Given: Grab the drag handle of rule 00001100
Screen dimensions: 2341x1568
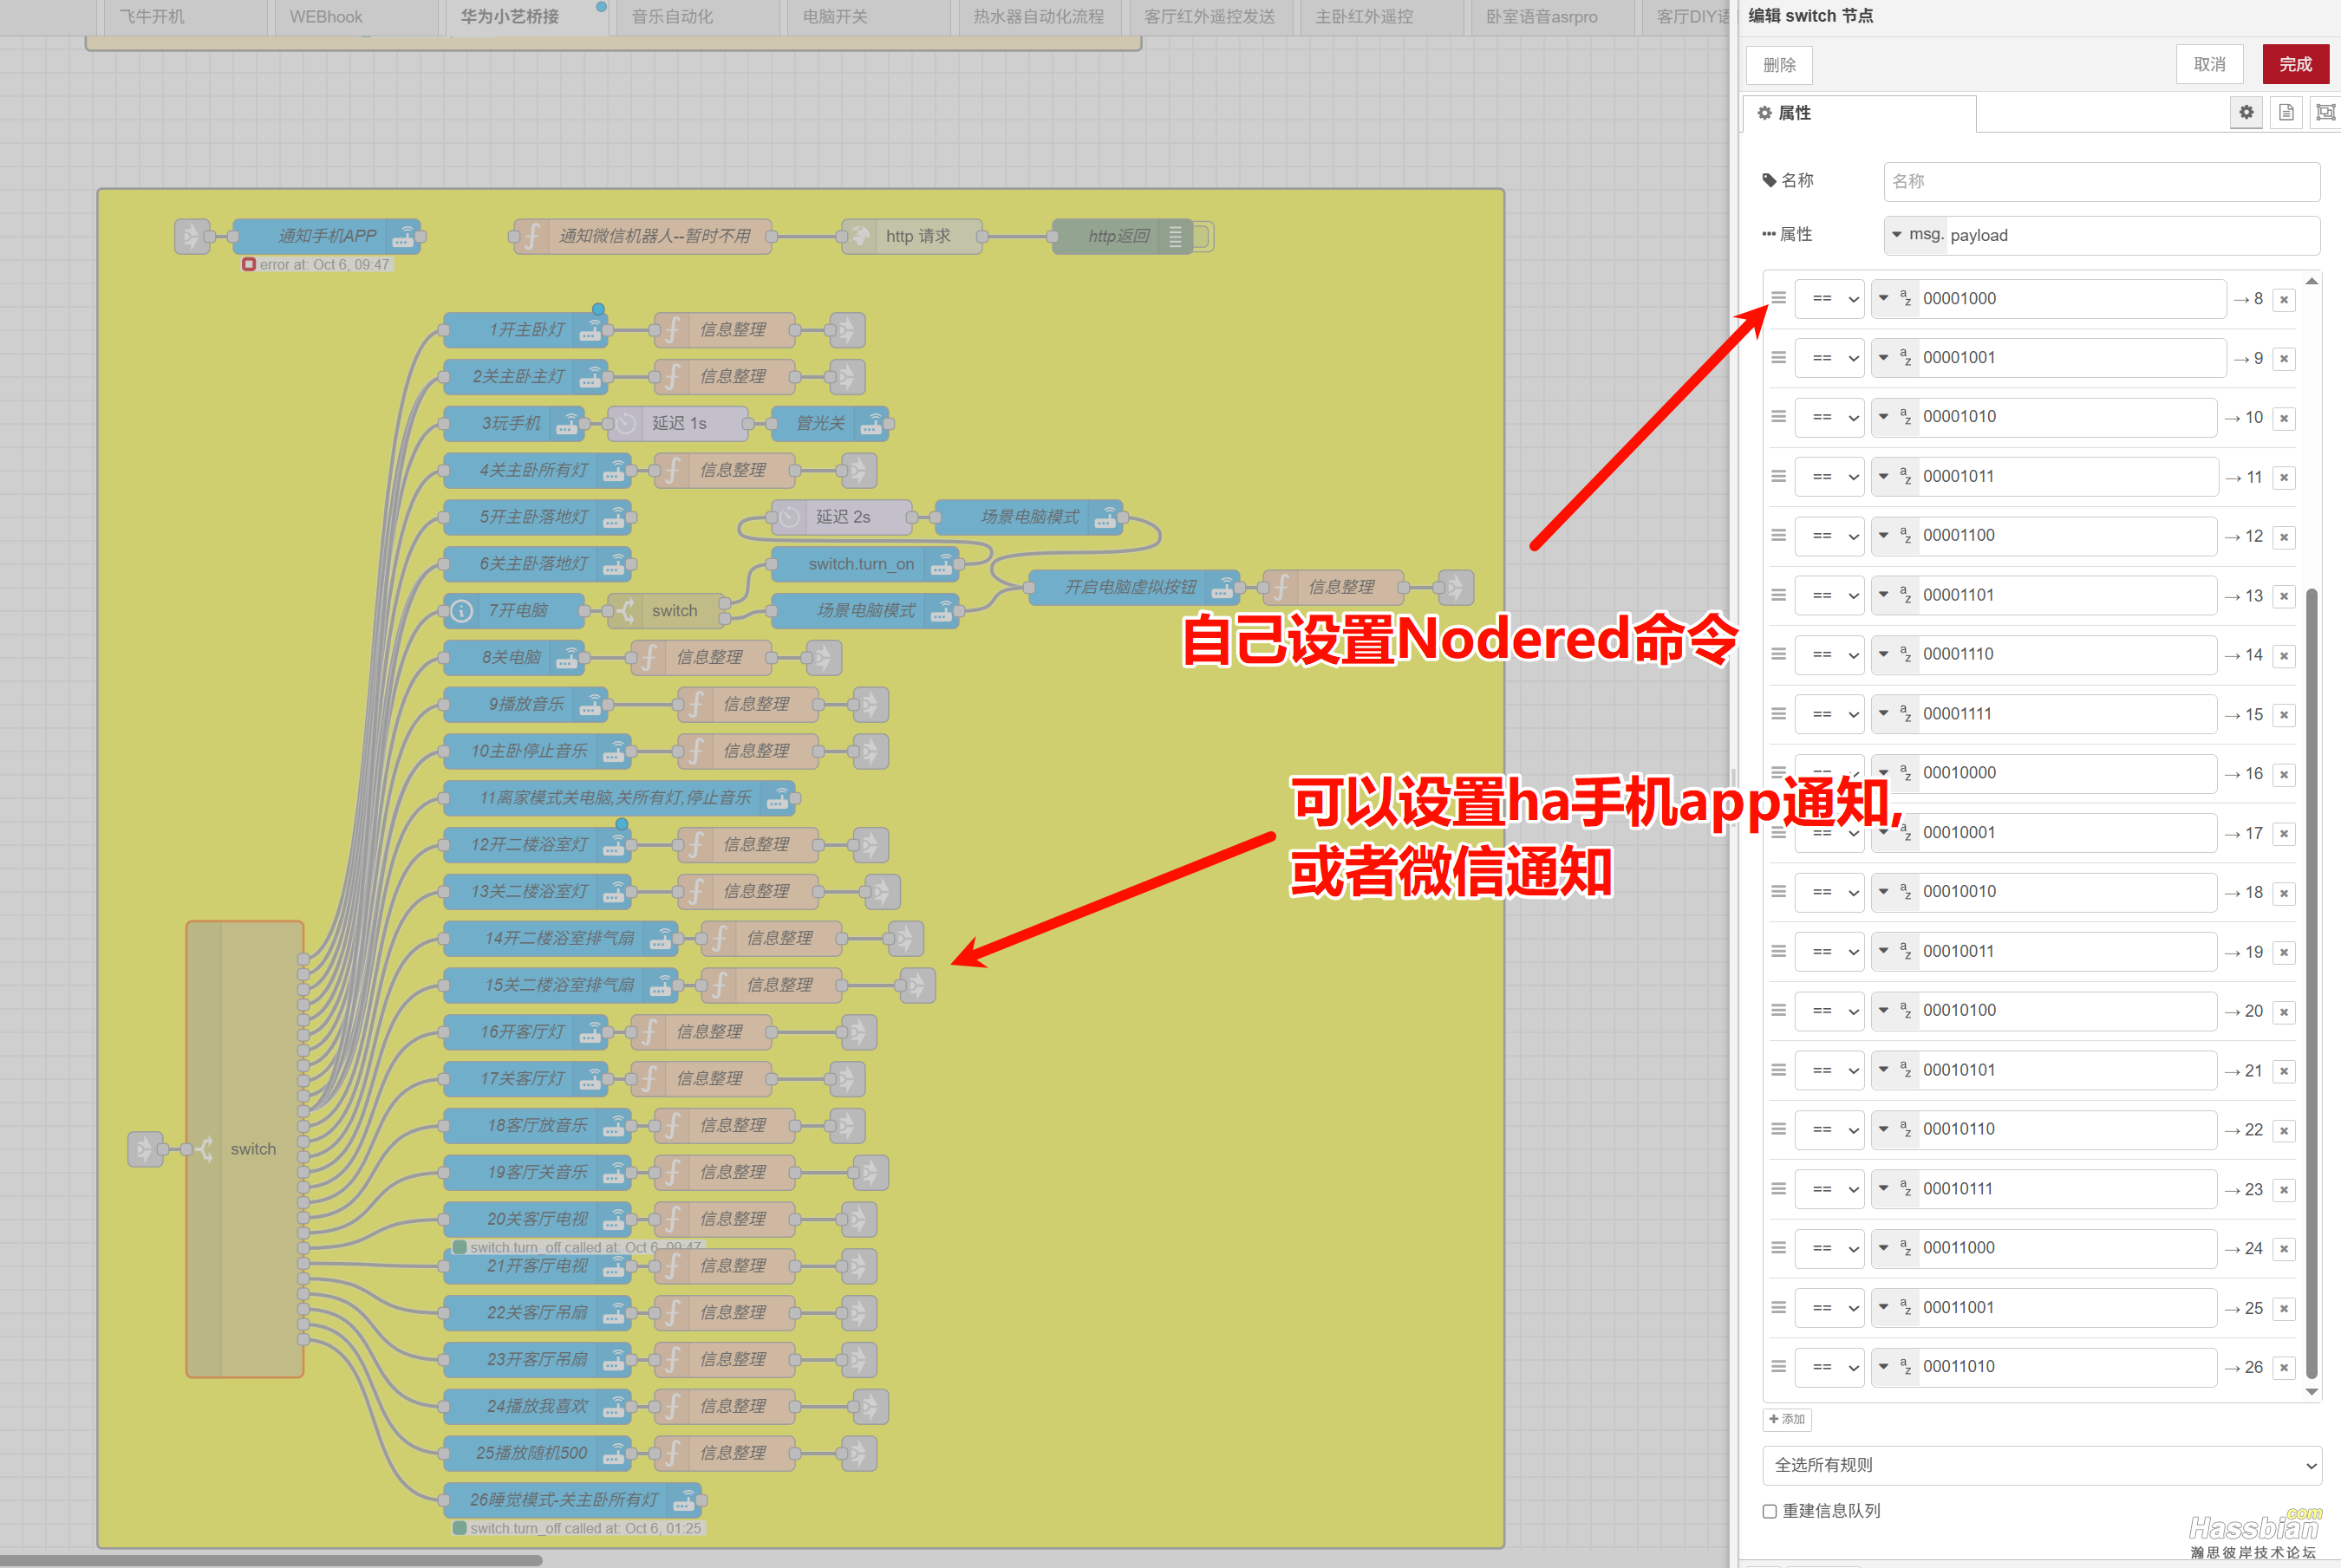Looking at the screenshot, I should pos(1778,535).
